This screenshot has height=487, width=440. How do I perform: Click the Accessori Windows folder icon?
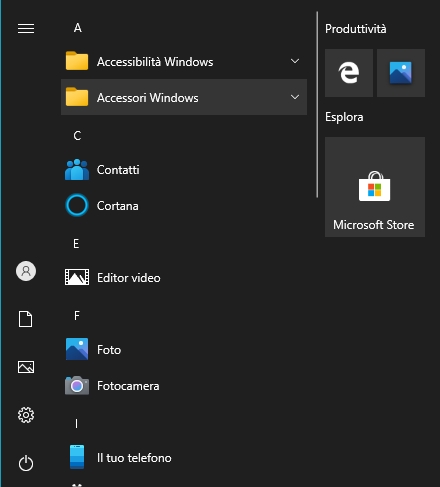[77, 97]
